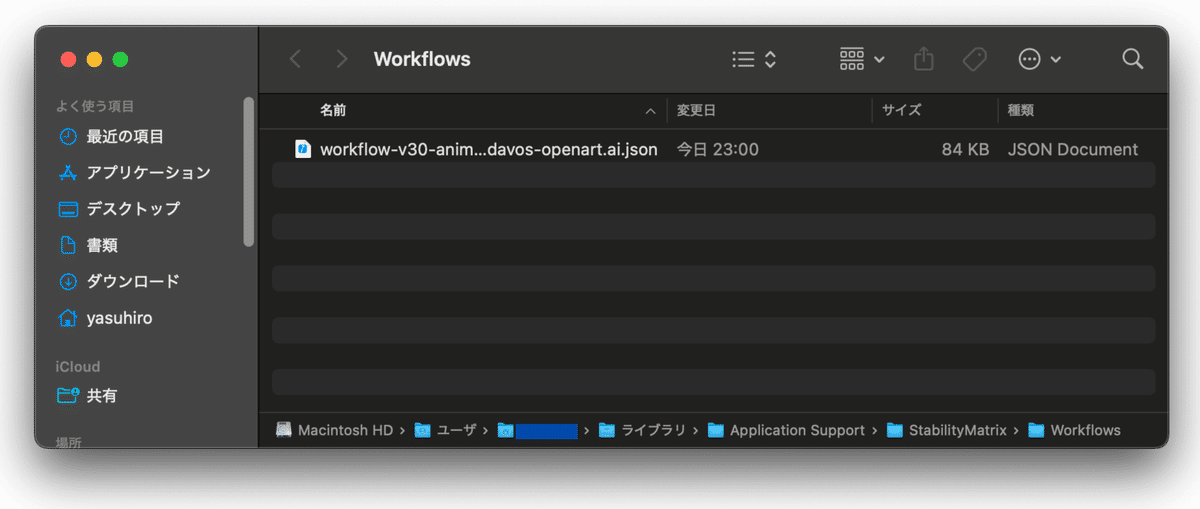Click the Applications icon beside アプリケーション
This screenshot has height=509, width=1200.
(68, 172)
